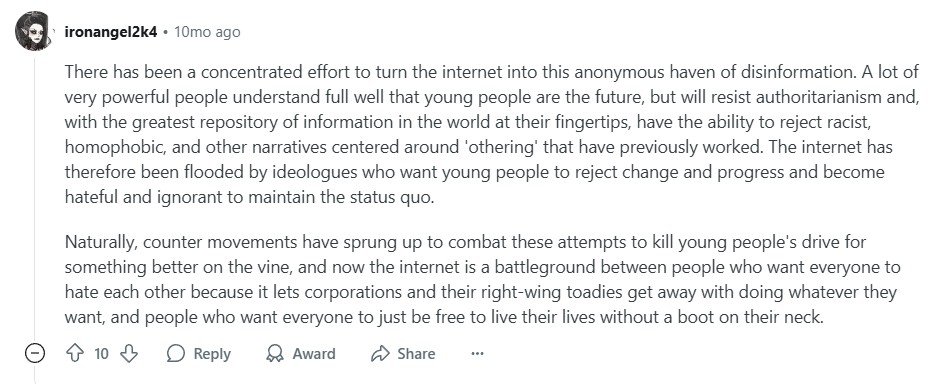Click the Reply text label
This screenshot has width=951, height=384.
point(212,354)
